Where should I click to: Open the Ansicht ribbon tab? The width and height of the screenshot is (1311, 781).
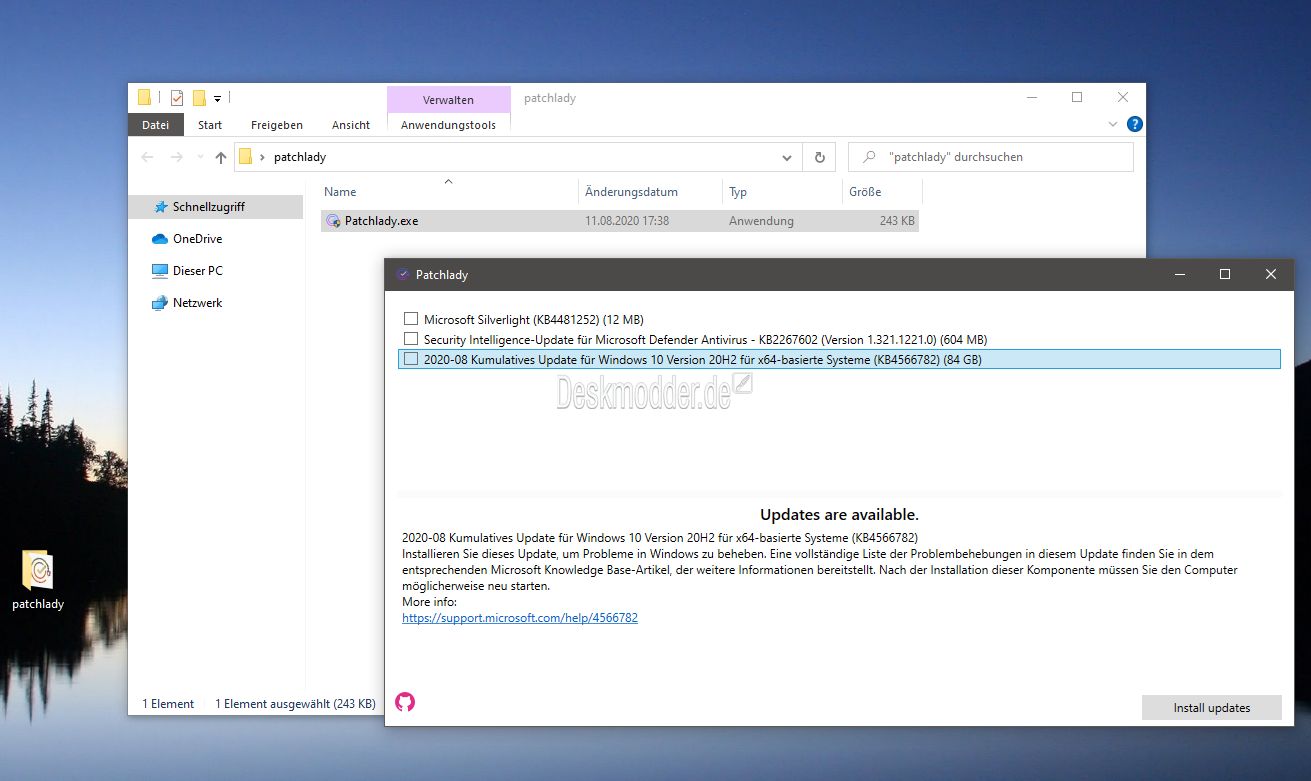tap(351, 125)
